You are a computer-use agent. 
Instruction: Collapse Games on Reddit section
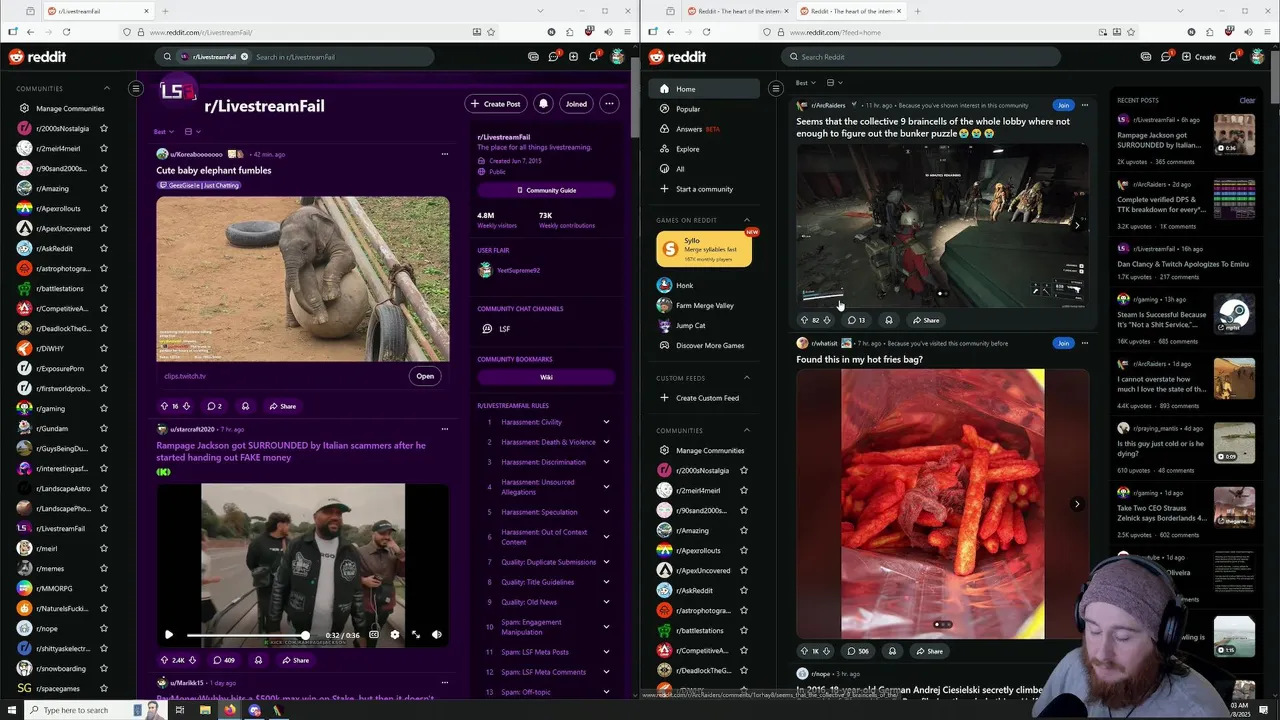746,220
